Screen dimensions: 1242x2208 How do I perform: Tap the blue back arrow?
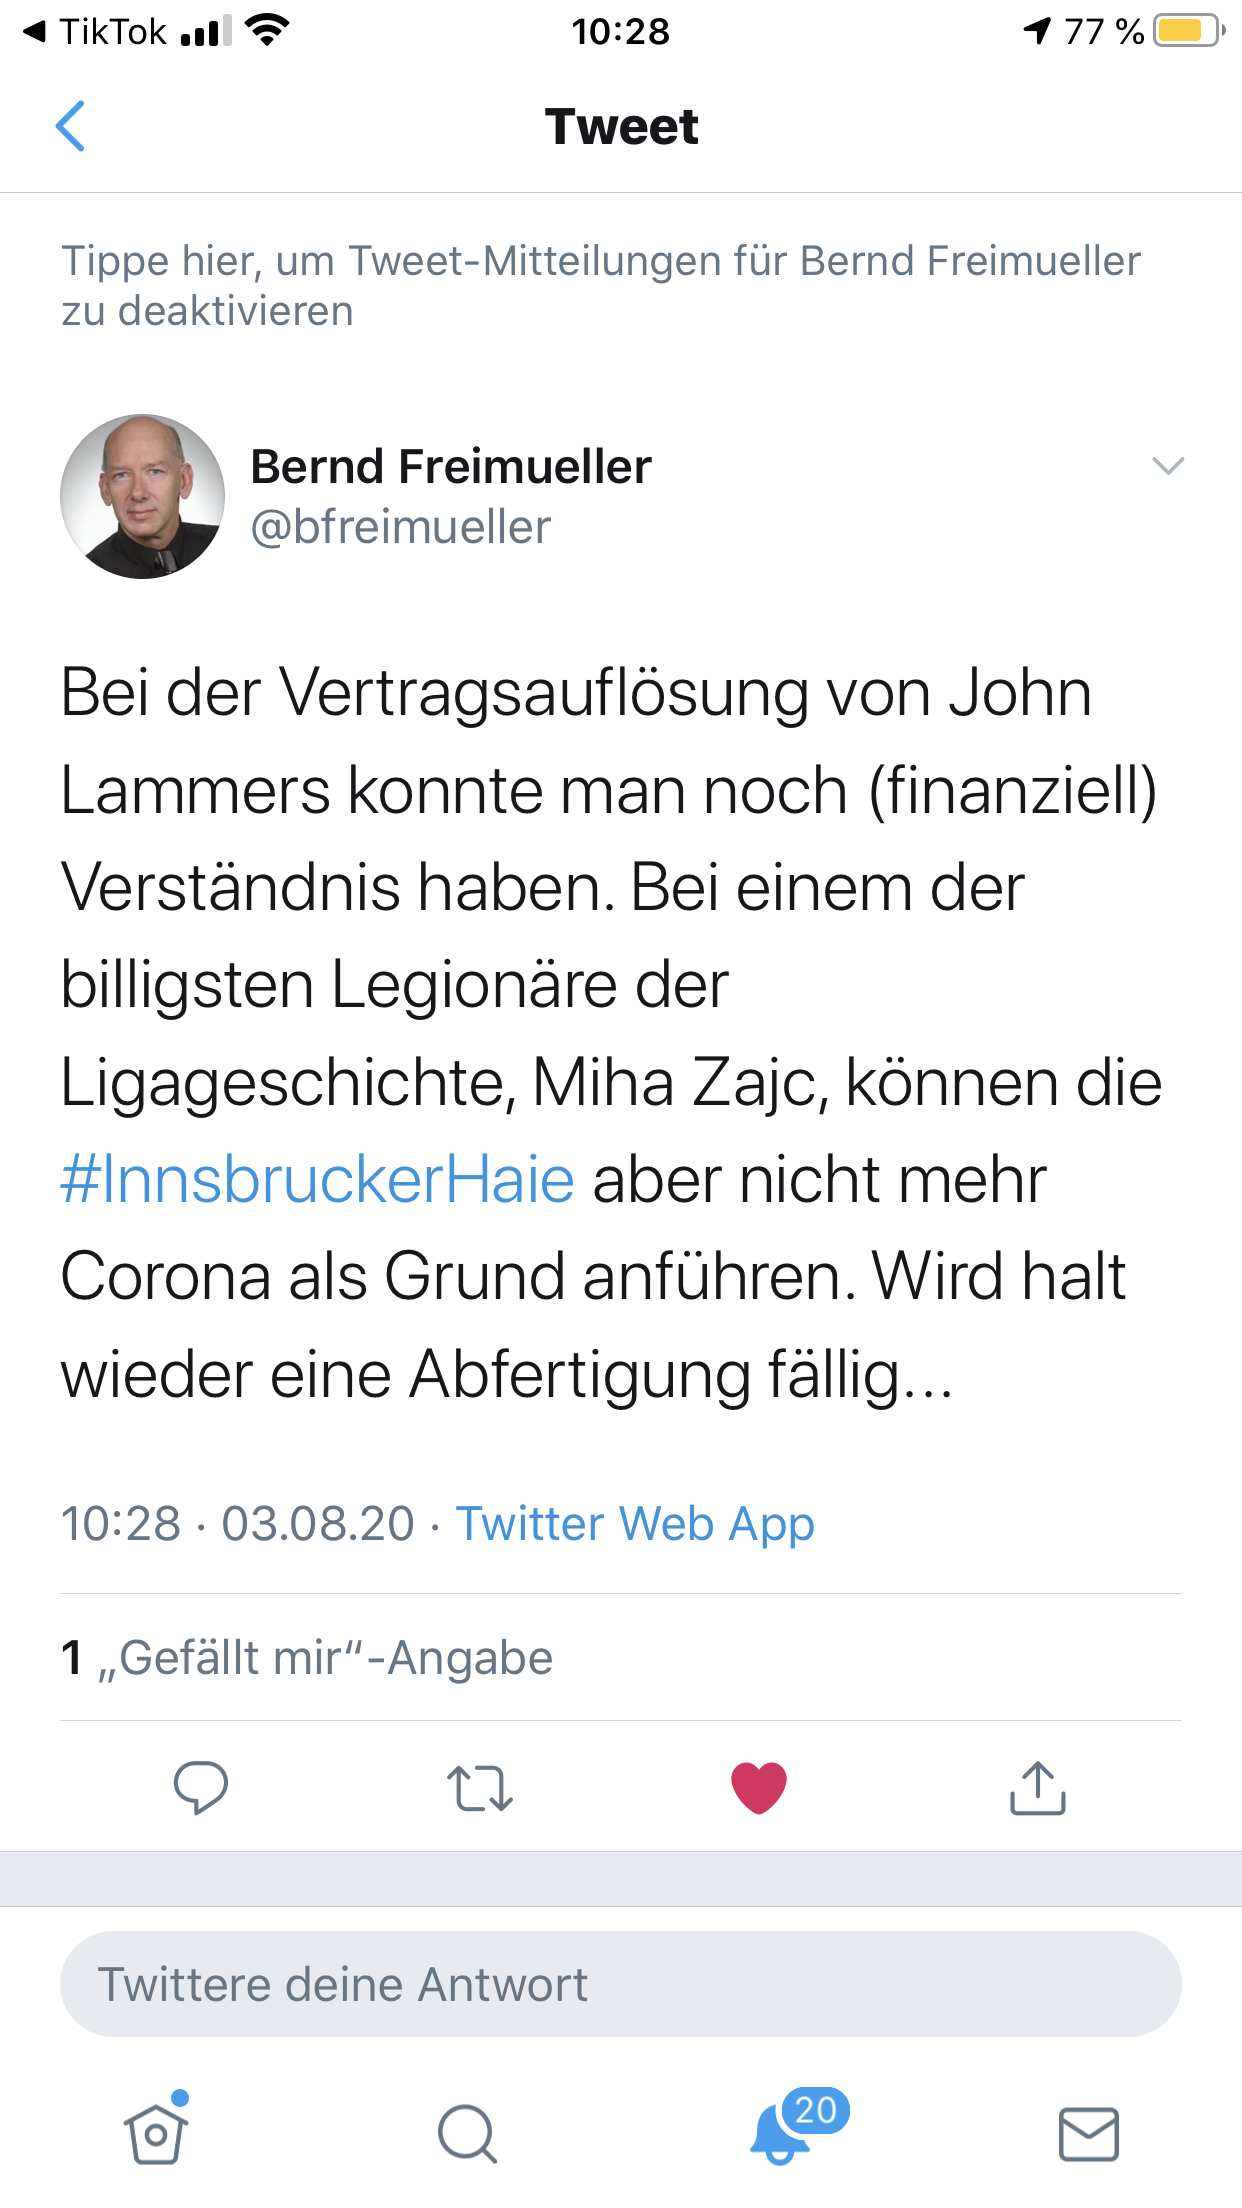[x=70, y=126]
